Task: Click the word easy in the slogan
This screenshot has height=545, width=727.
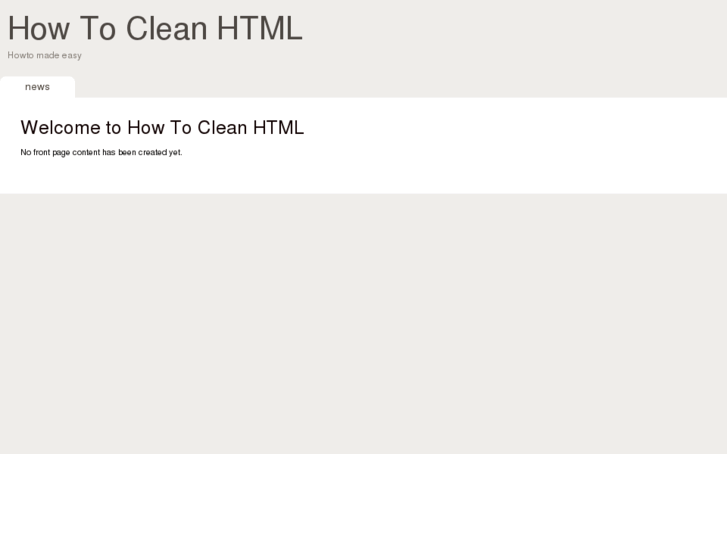Action: pyautogui.click(x=71, y=55)
